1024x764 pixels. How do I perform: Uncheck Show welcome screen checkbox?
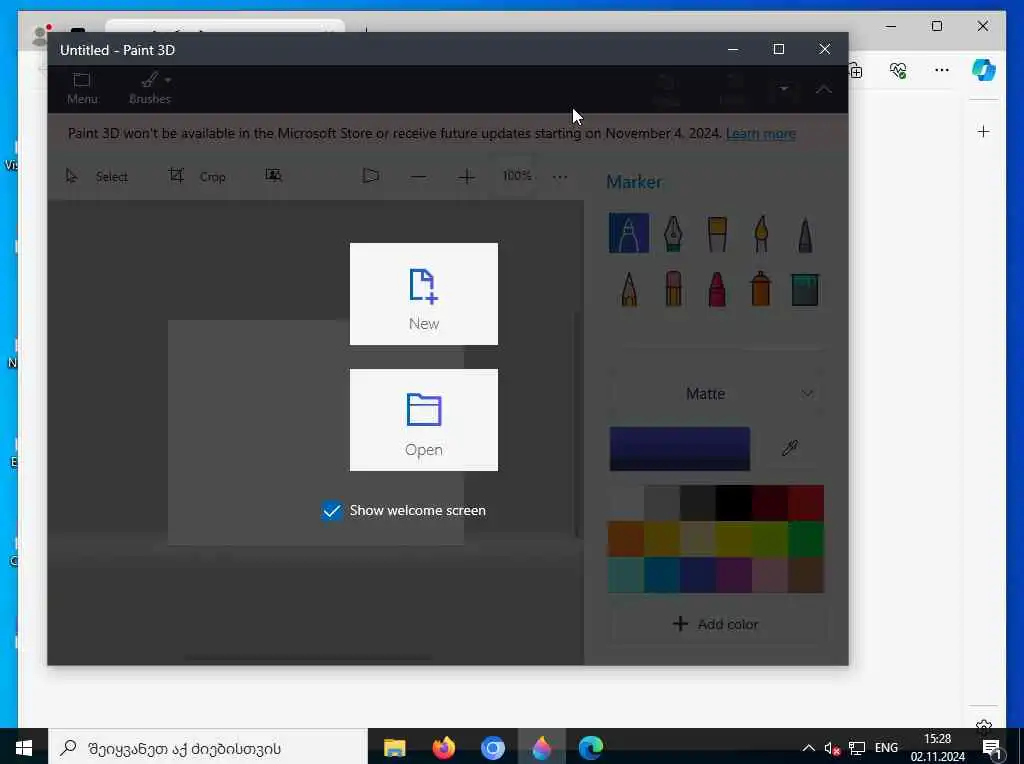point(332,511)
